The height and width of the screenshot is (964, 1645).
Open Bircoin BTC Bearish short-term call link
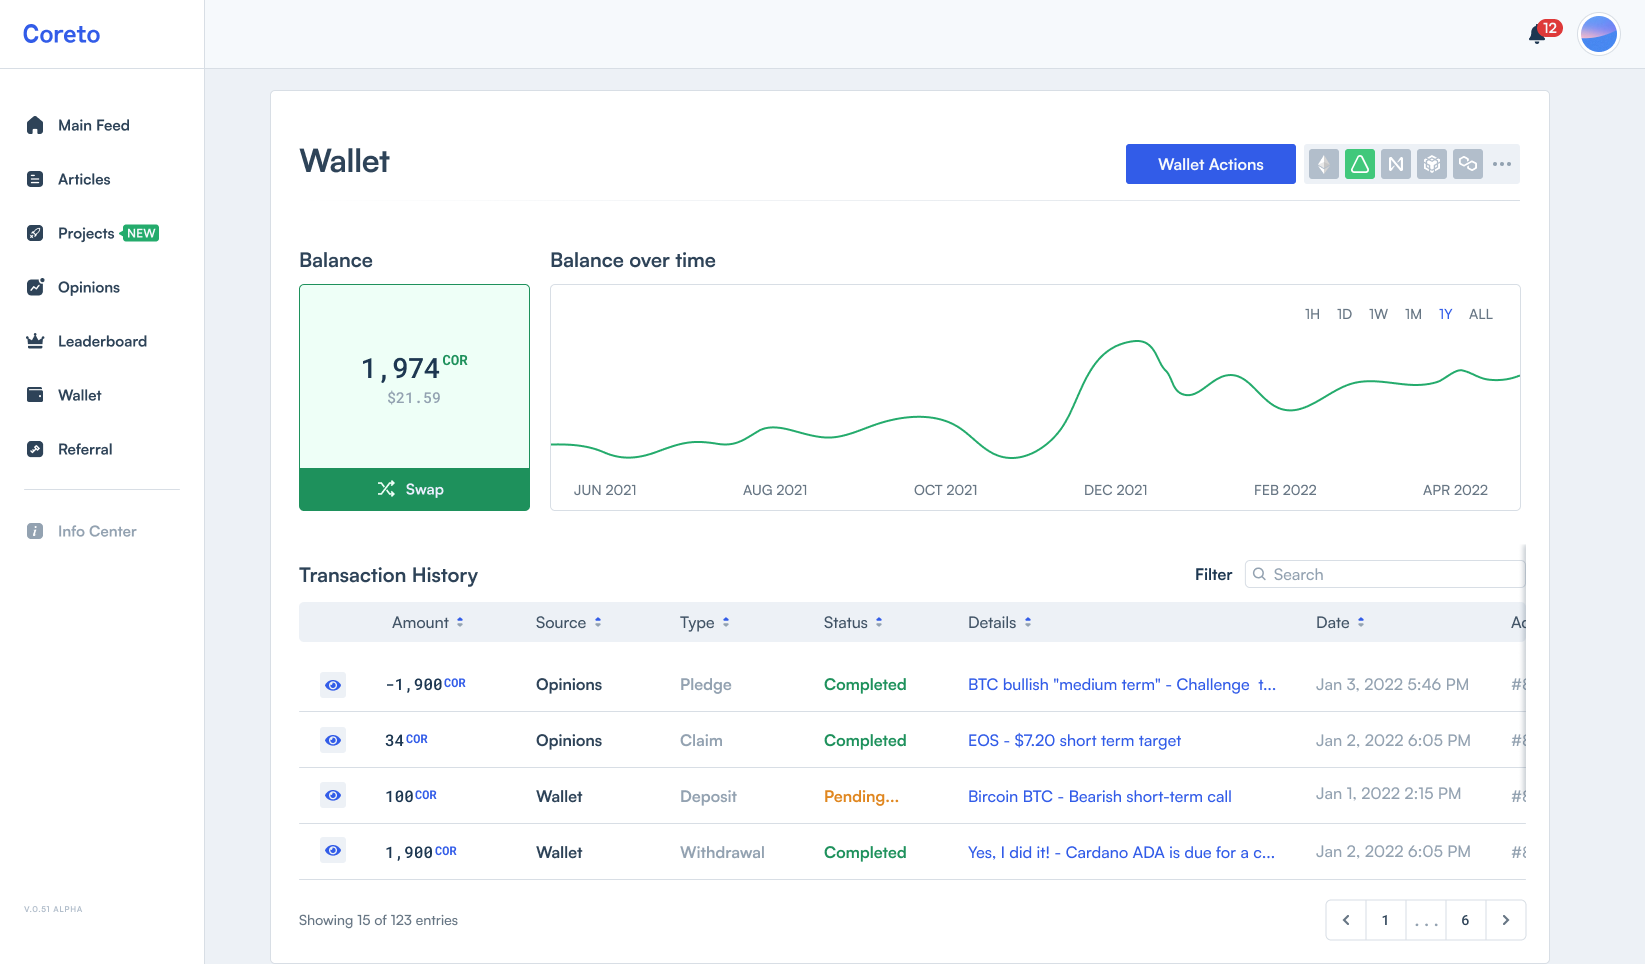[1099, 796]
